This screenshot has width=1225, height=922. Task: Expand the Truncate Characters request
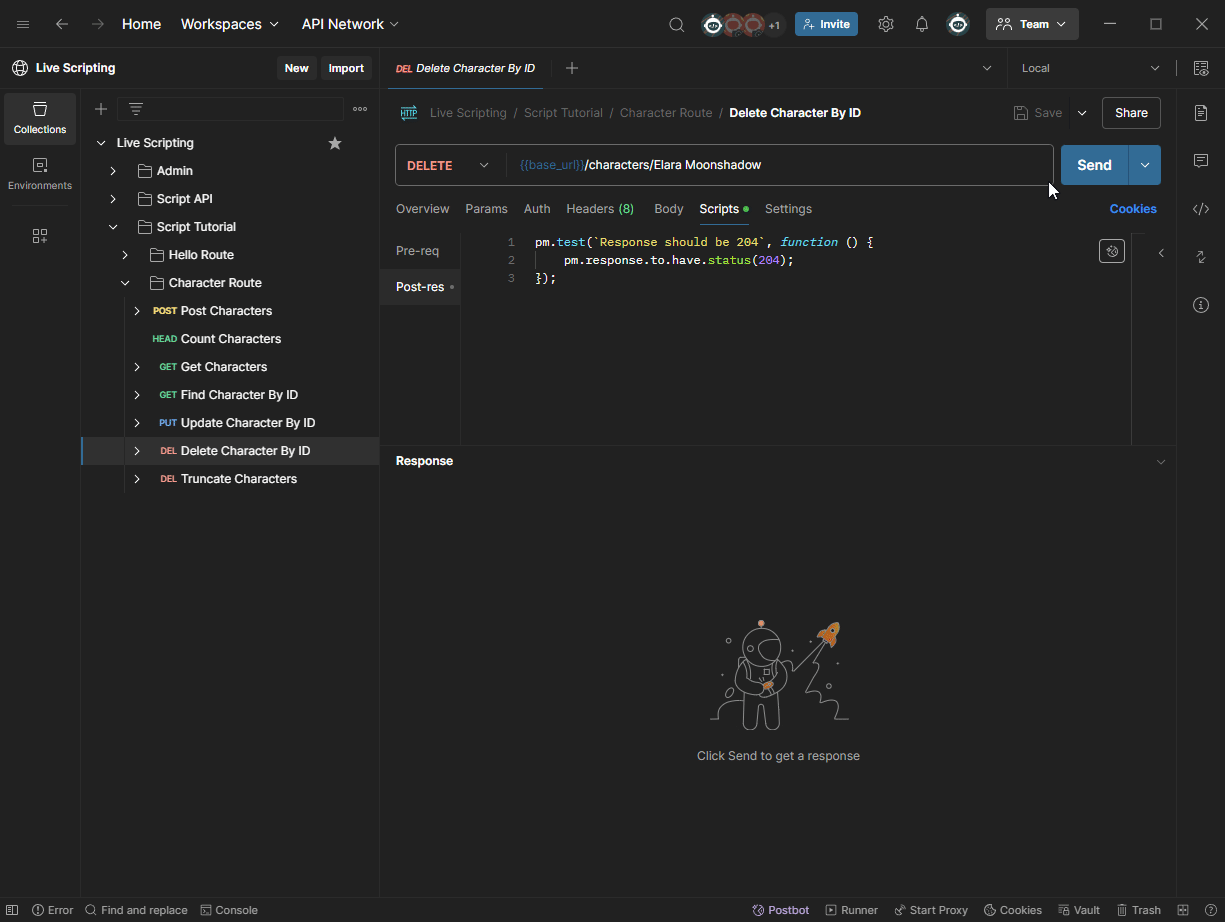137,479
